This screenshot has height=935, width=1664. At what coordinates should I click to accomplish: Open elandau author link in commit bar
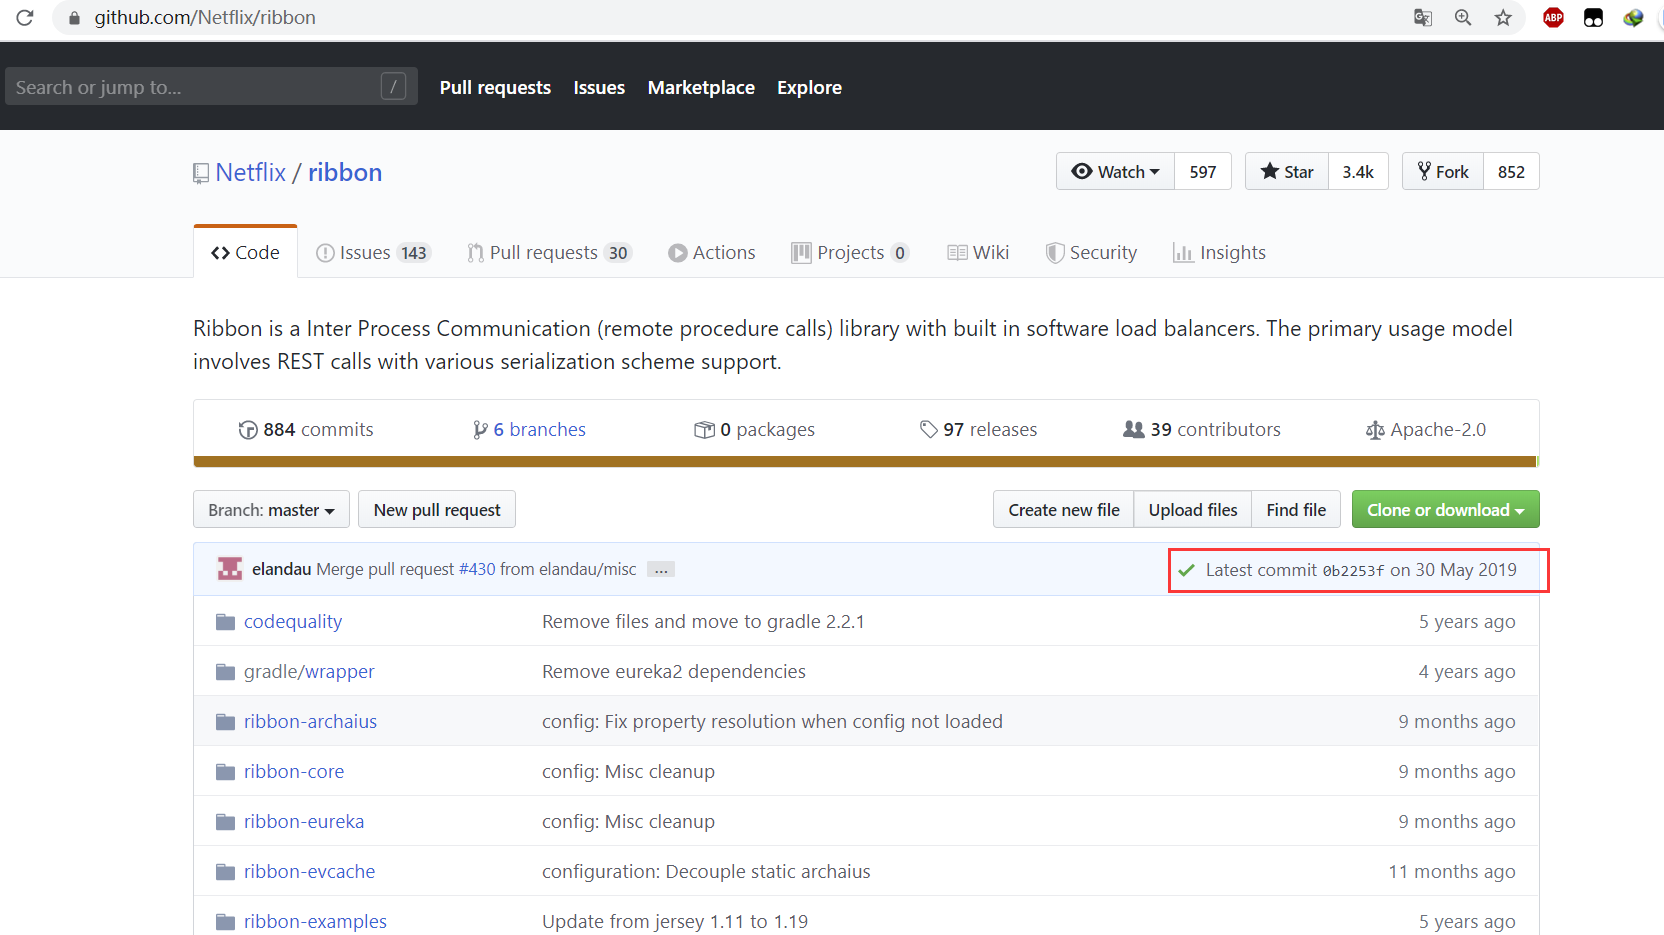(281, 569)
